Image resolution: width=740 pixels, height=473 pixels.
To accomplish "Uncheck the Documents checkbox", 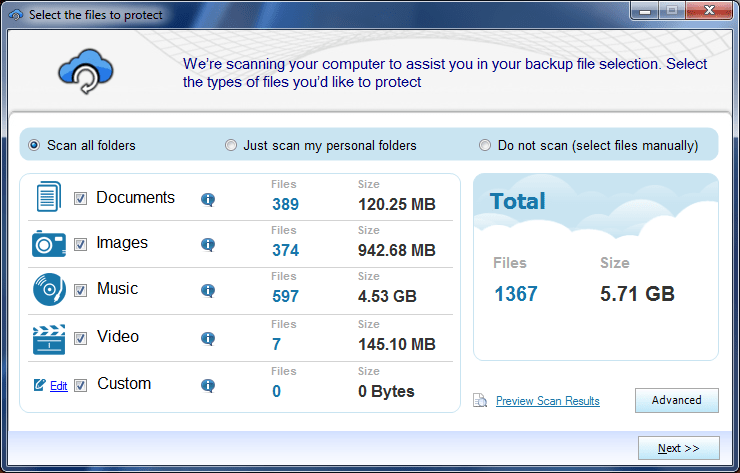I will tap(81, 199).
